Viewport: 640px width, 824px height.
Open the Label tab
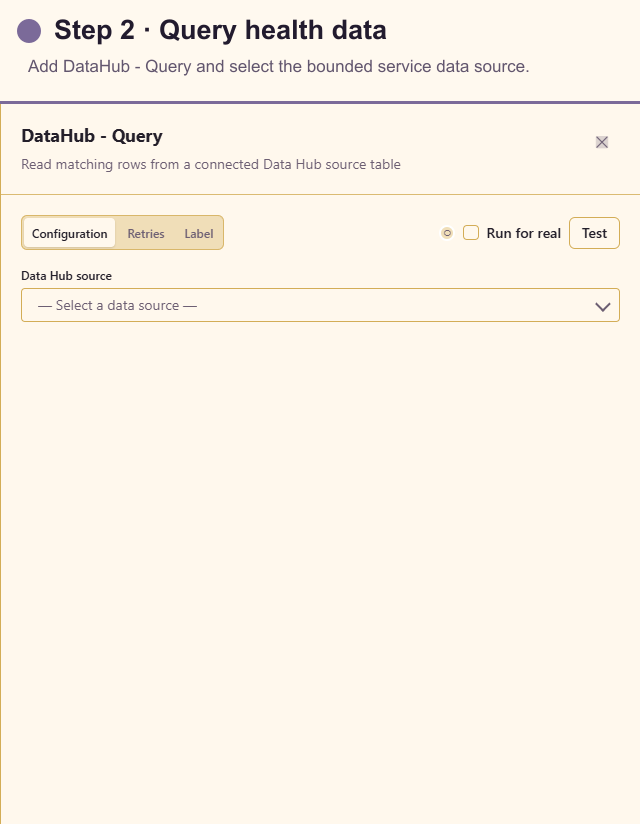click(x=199, y=233)
